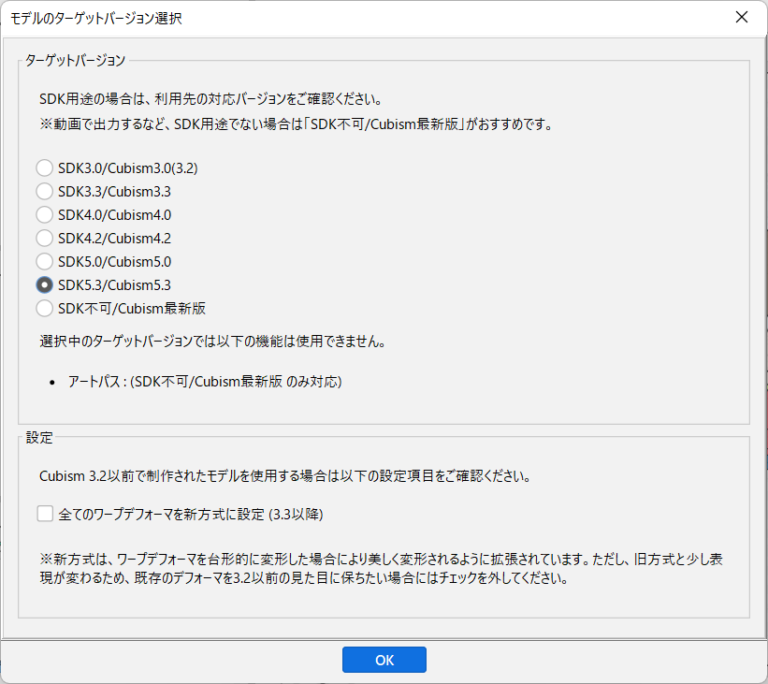
Task: Click the (3.3以降) text beside the checkbox
Action: [296, 514]
